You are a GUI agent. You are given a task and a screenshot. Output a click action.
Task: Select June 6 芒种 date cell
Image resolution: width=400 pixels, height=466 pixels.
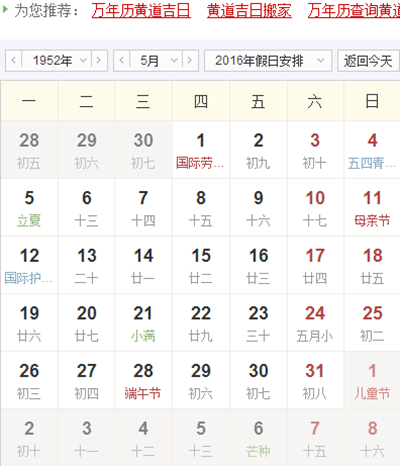258,438
